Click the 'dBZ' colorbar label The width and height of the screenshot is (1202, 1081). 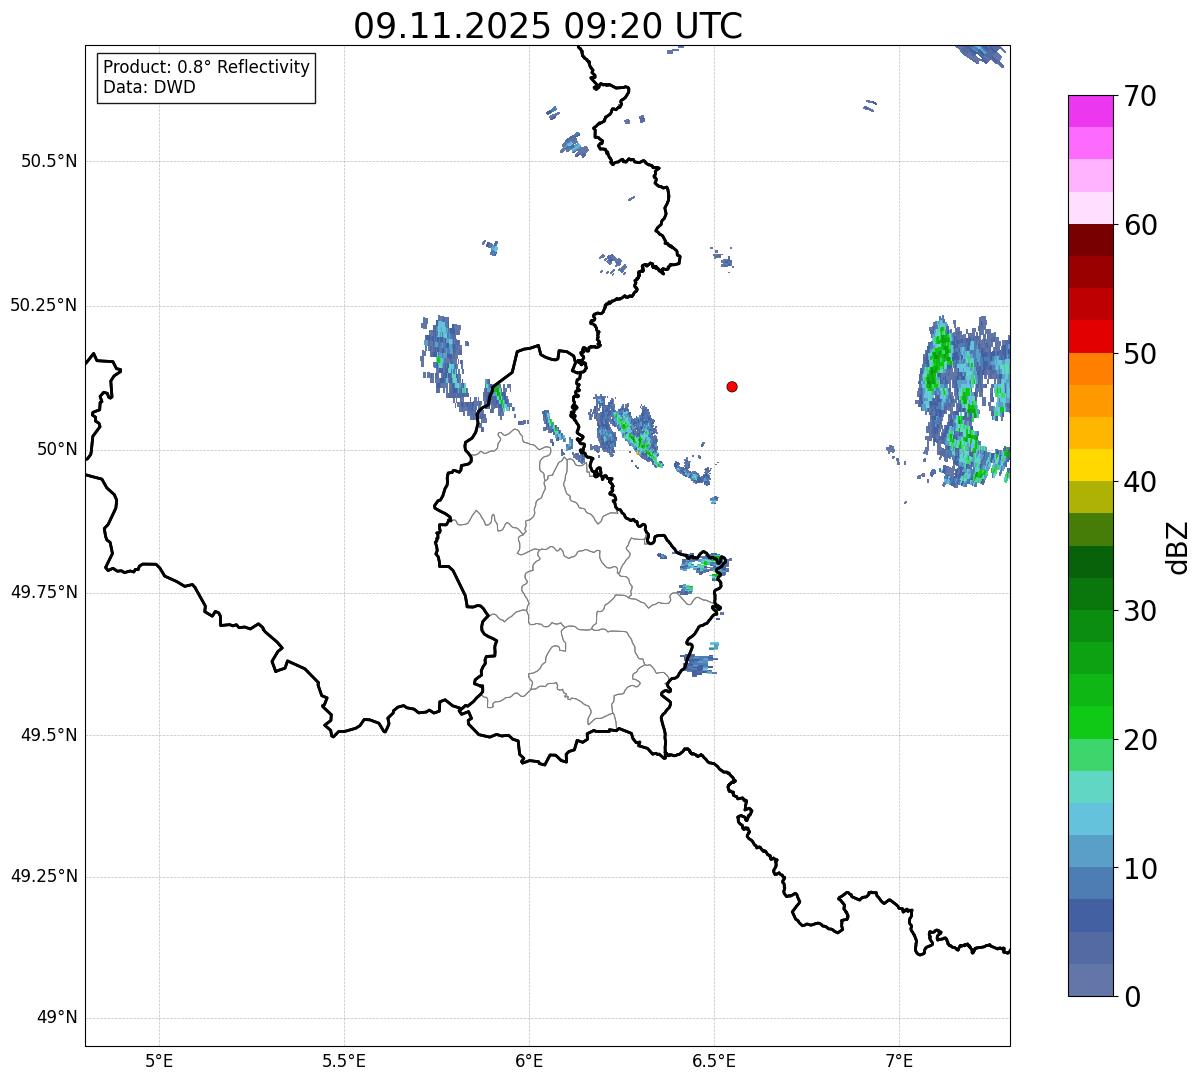tap(1178, 547)
